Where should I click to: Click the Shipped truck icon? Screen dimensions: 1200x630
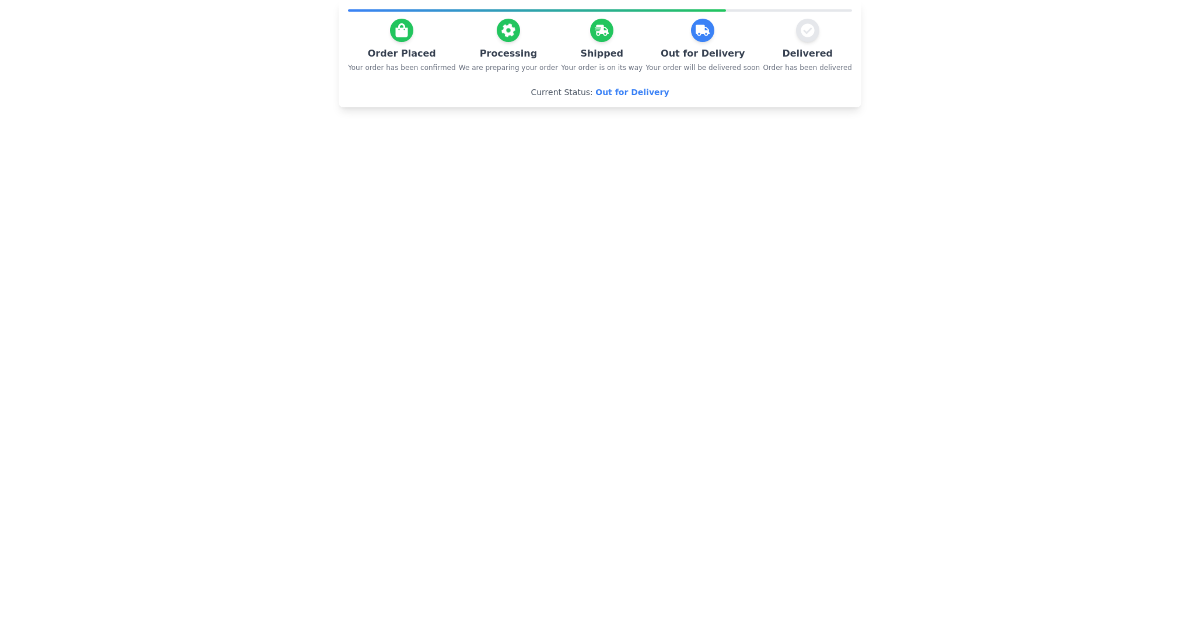pos(601,30)
